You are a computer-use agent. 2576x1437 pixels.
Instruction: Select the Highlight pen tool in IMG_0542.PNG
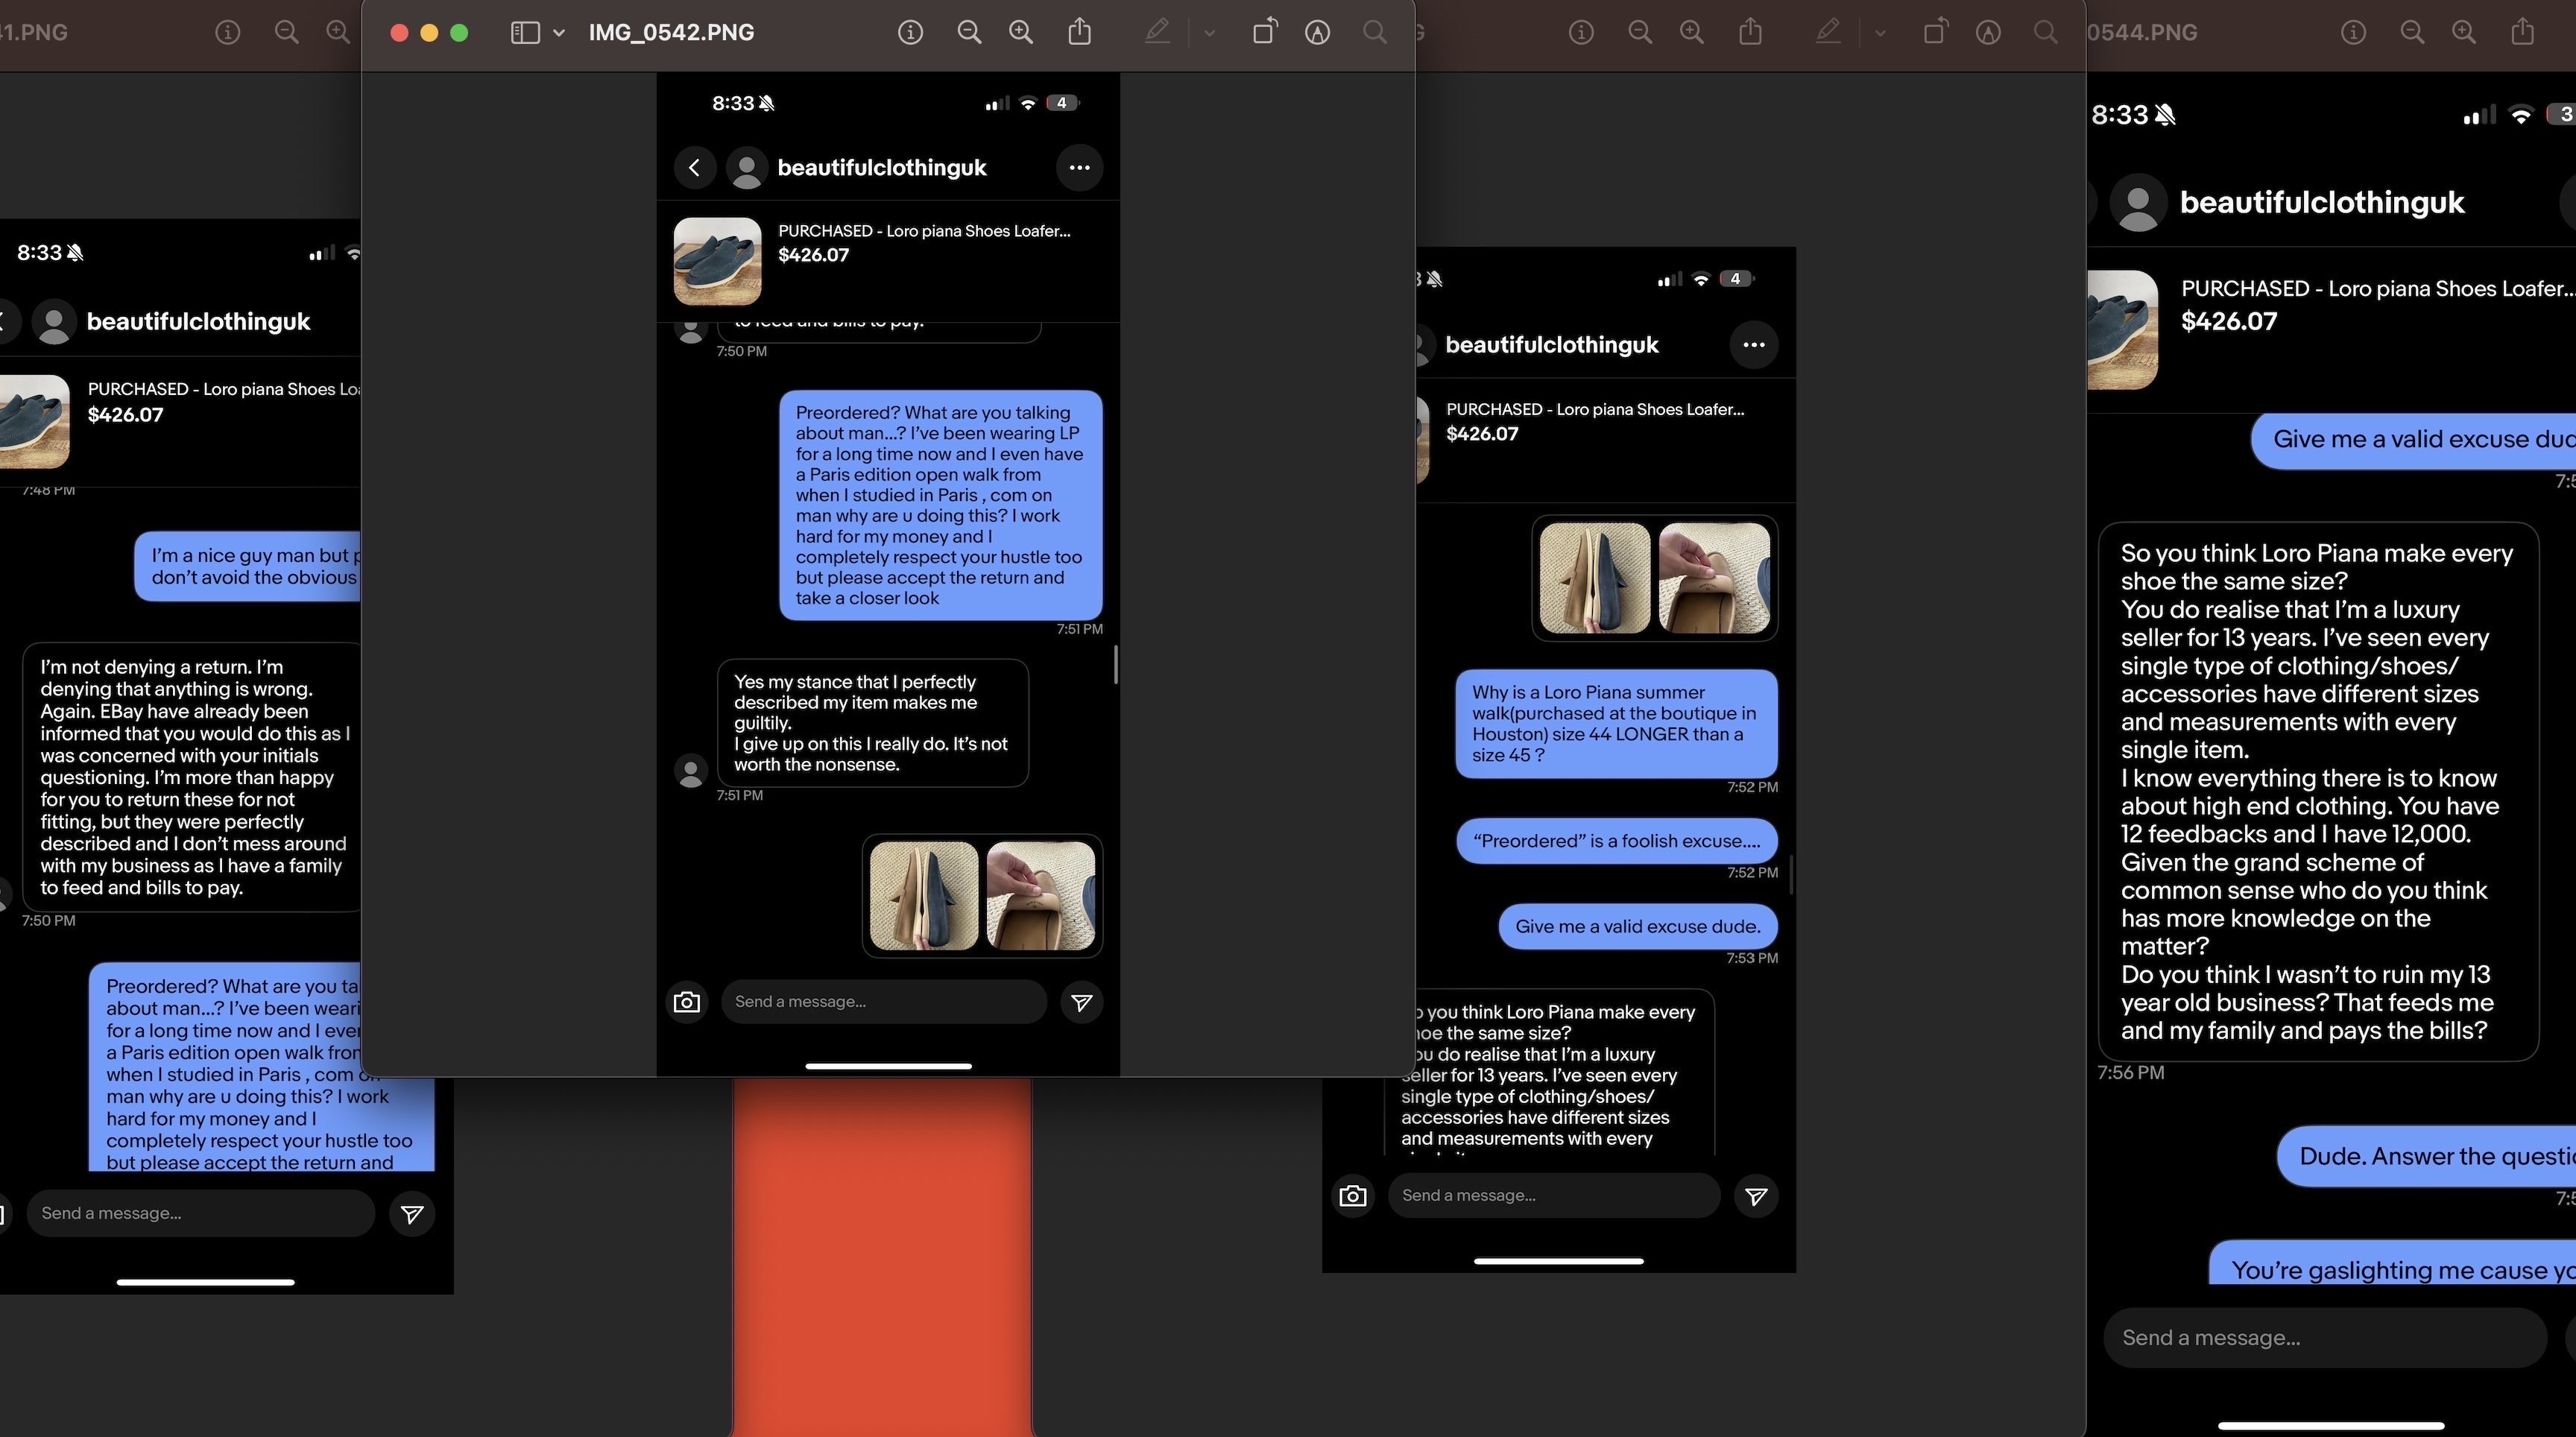1157,33
